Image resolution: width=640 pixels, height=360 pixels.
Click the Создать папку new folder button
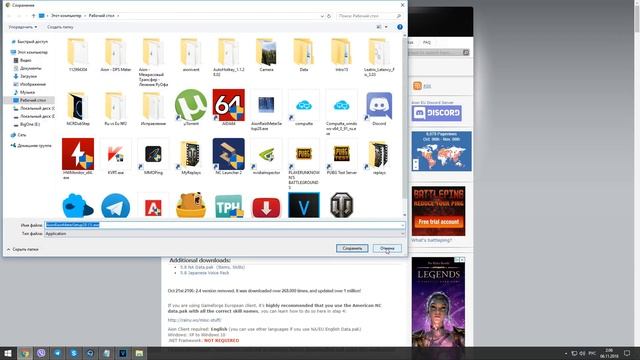(60, 27)
